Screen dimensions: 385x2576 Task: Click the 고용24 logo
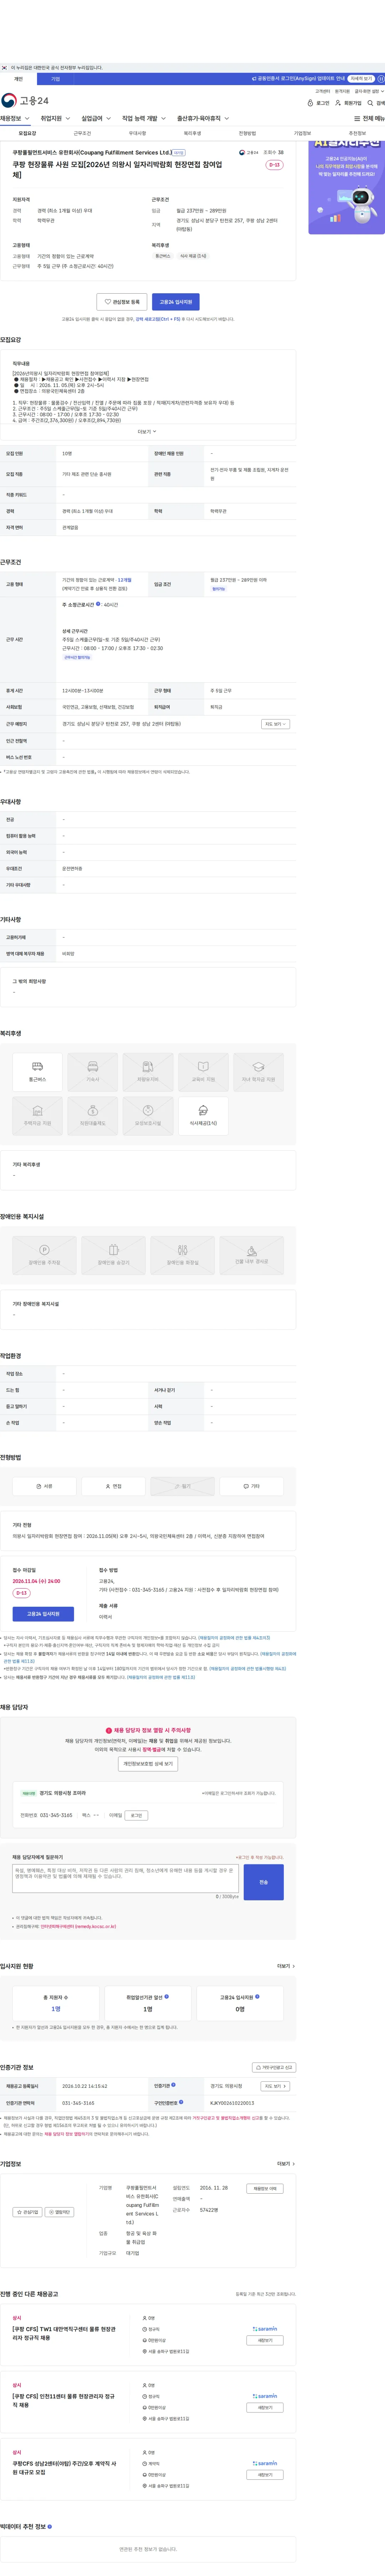pyautogui.click(x=25, y=101)
